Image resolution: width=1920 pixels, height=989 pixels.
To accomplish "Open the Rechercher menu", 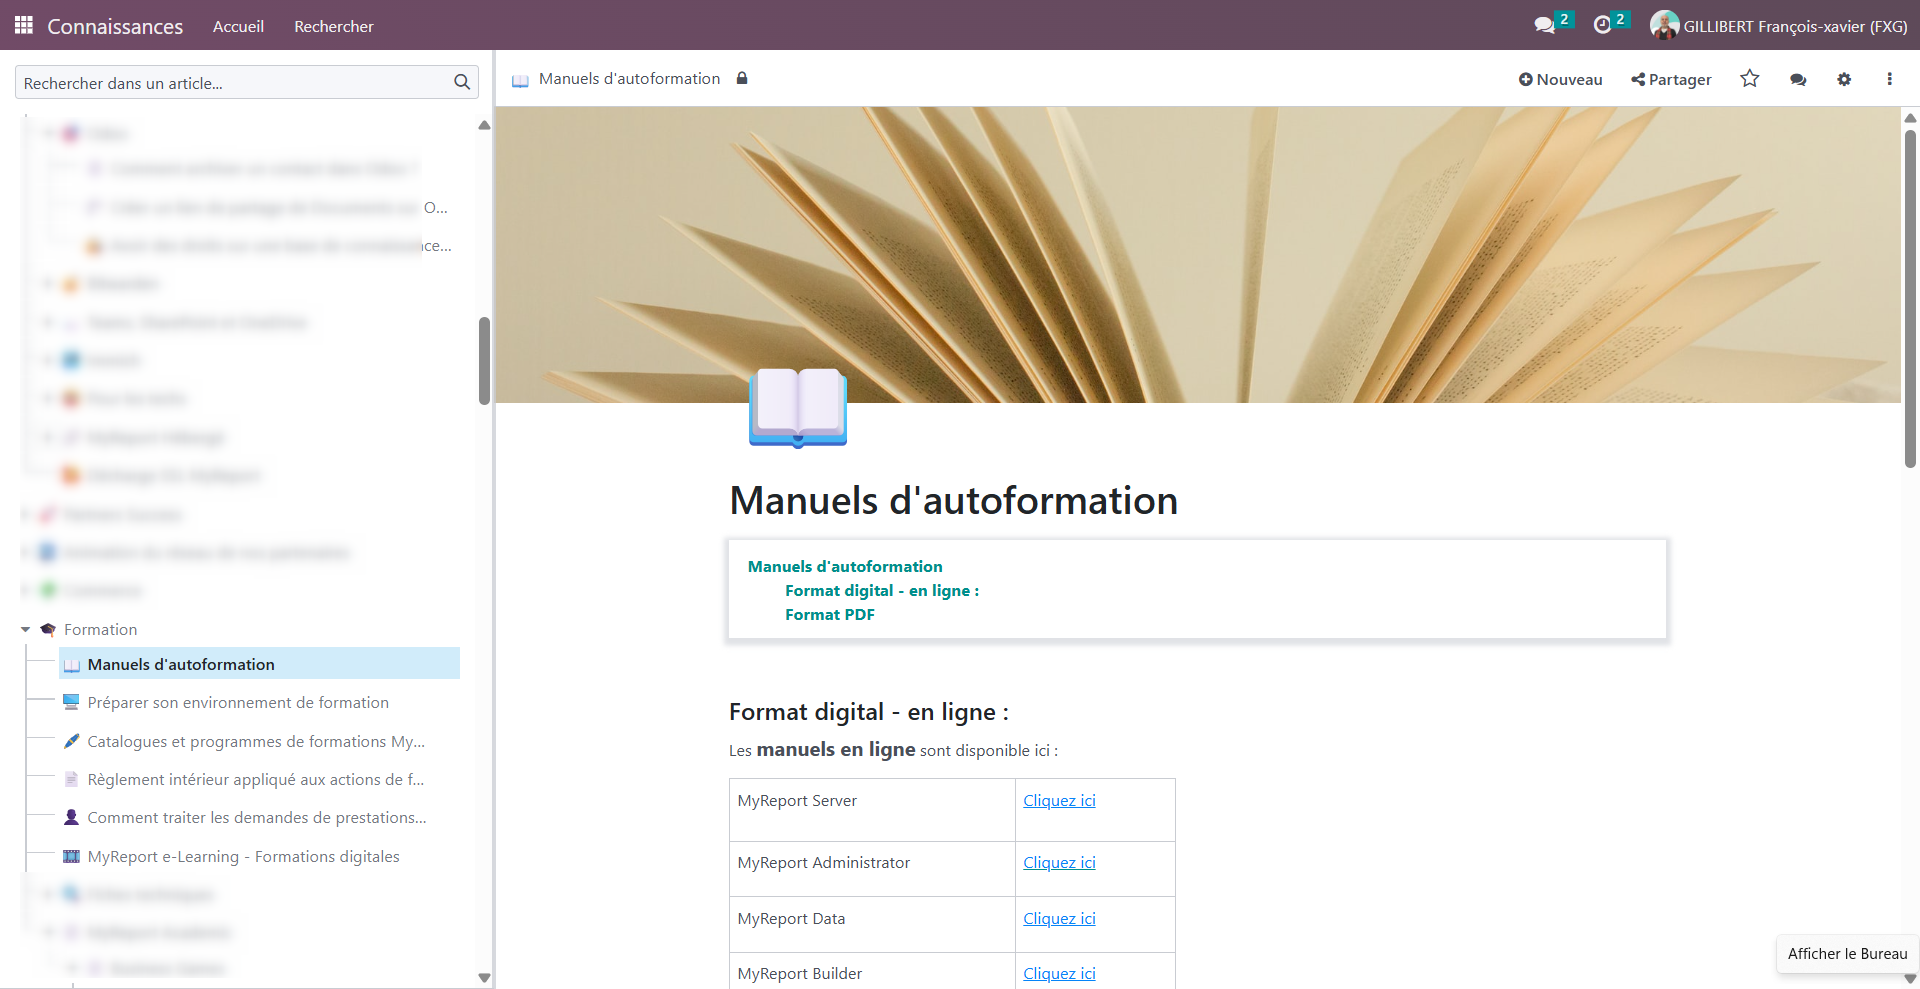I will pyautogui.click(x=333, y=26).
